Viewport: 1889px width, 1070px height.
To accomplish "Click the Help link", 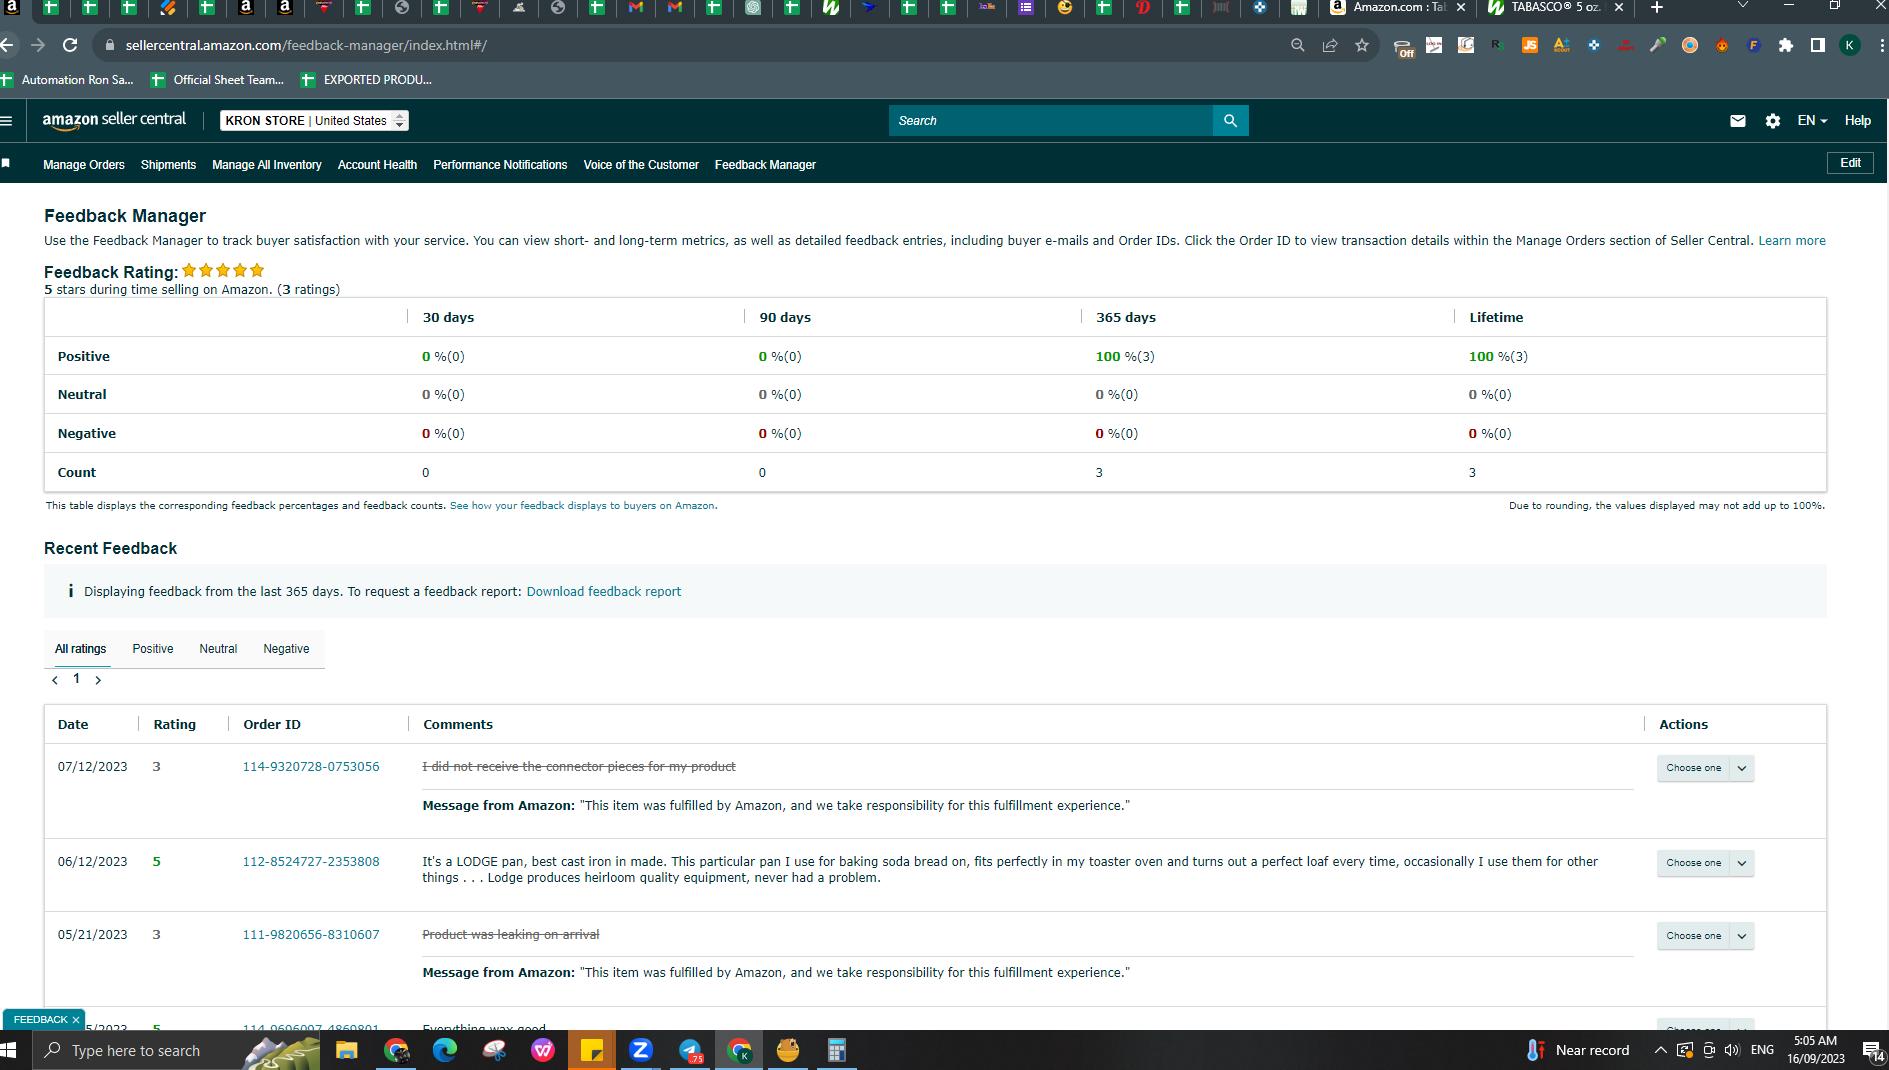I will (x=1858, y=121).
